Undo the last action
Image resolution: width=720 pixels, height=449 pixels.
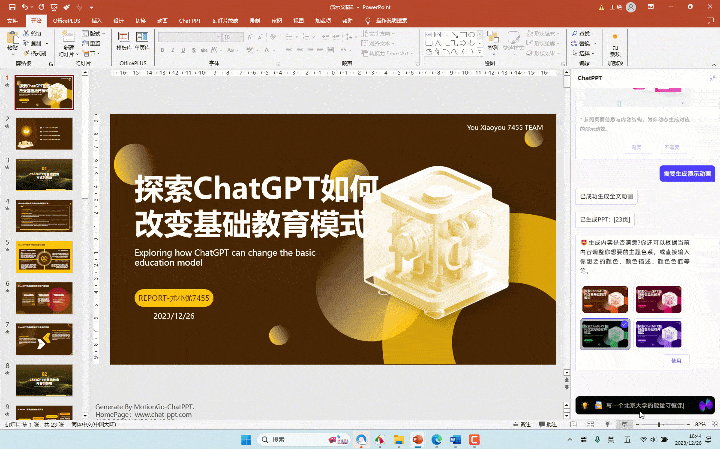(x=25, y=7)
